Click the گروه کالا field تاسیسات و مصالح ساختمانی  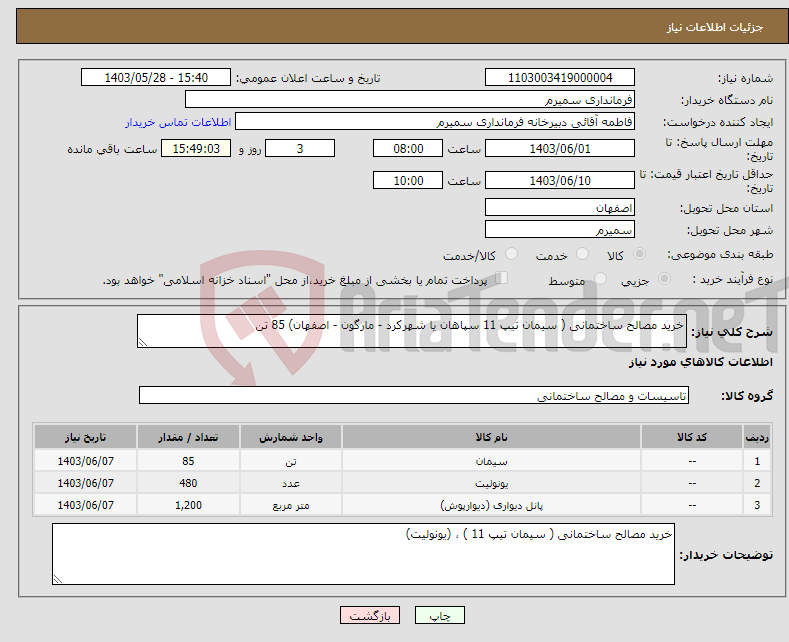pos(414,395)
